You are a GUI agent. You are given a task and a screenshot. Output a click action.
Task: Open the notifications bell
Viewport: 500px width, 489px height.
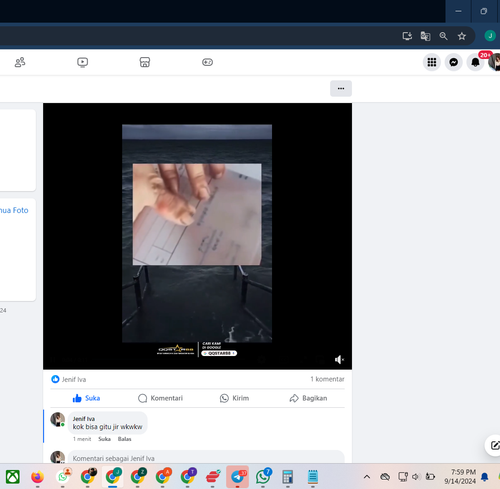(475, 62)
